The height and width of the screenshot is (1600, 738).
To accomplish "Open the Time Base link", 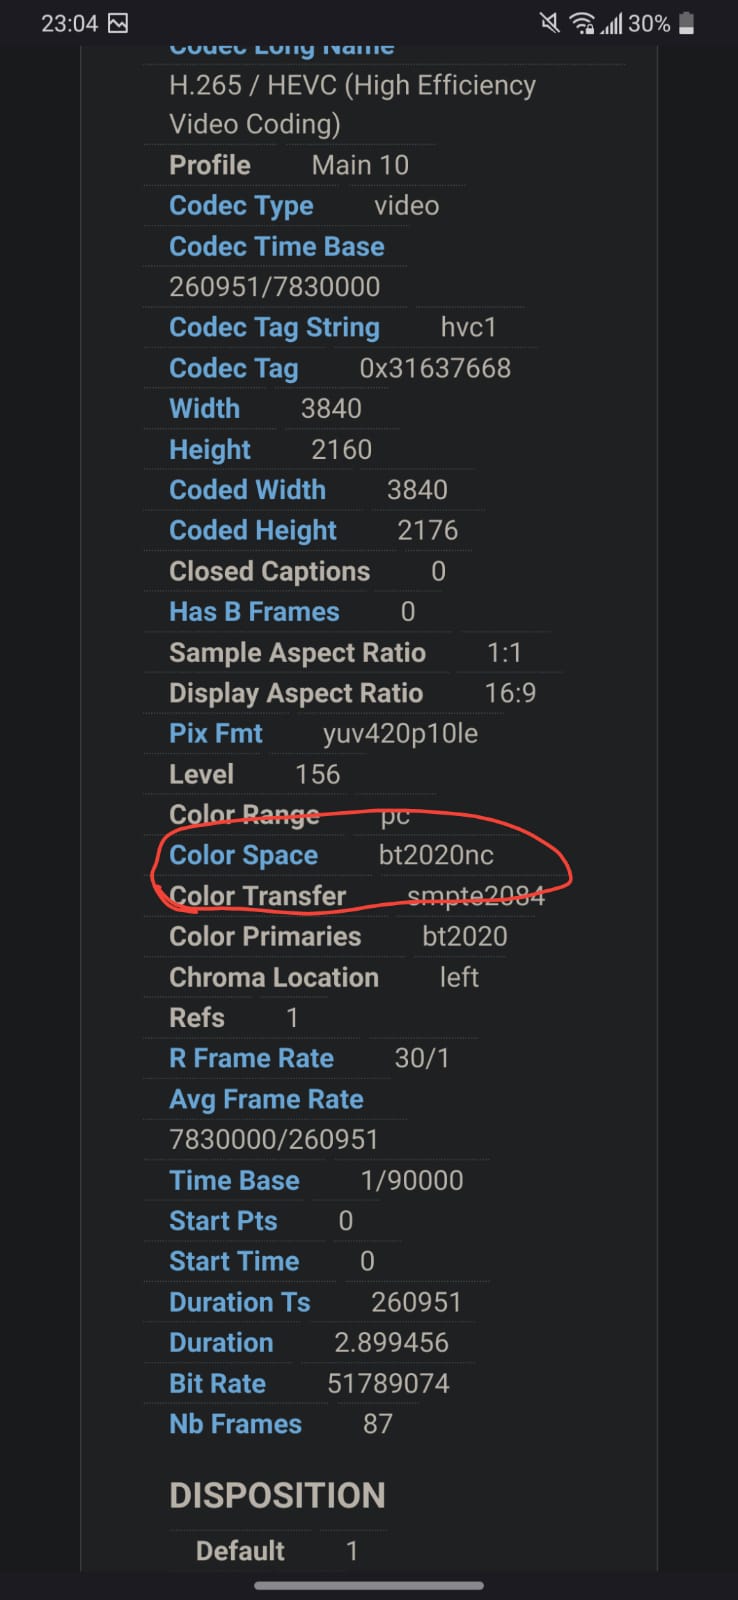I will 234,1180.
